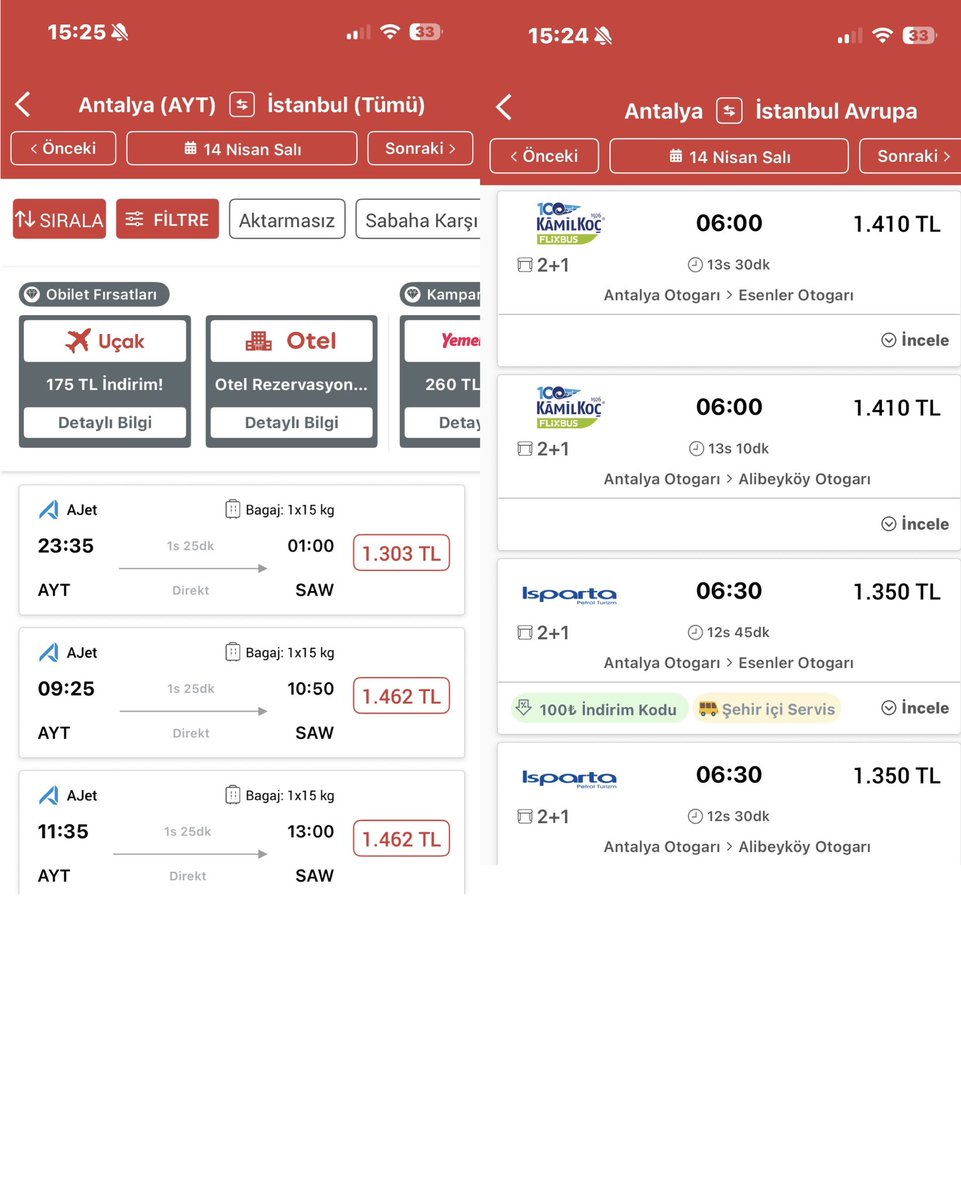Tap Sonraki on bus results screen
Screen dimensions: 961x1200
[910, 156]
